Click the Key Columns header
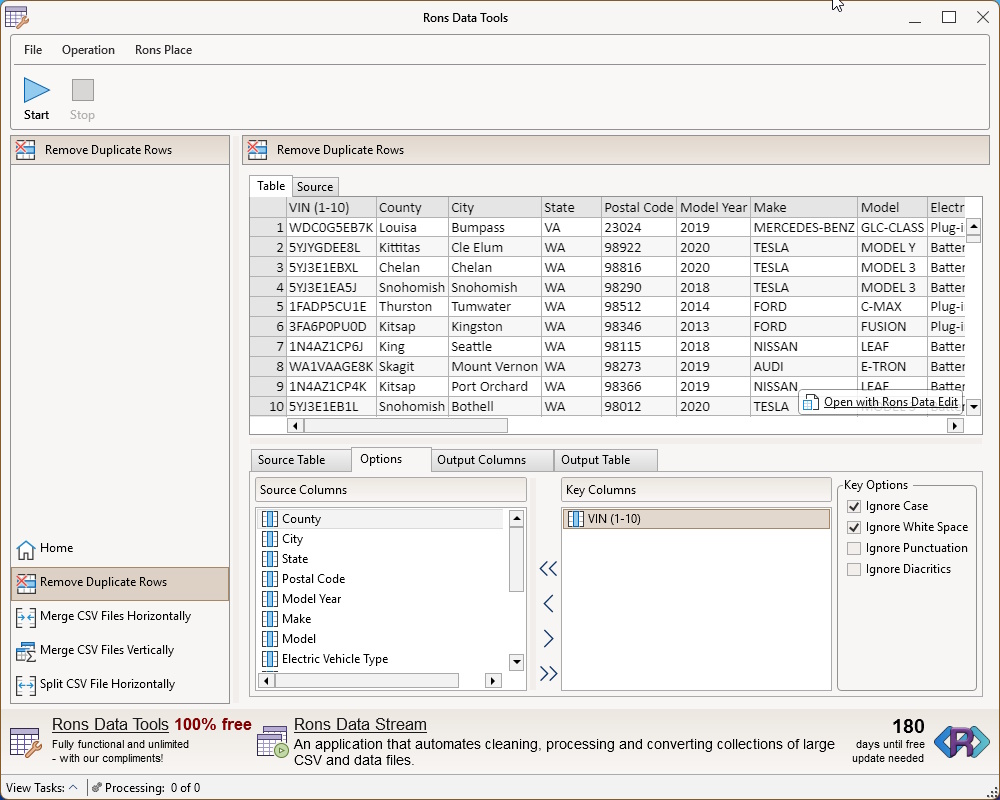Viewport: 1000px width, 800px height. click(x=696, y=490)
